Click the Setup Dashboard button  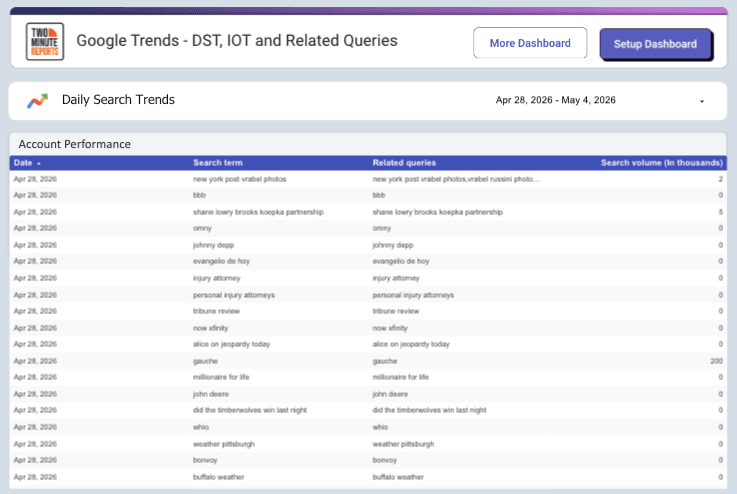(655, 44)
